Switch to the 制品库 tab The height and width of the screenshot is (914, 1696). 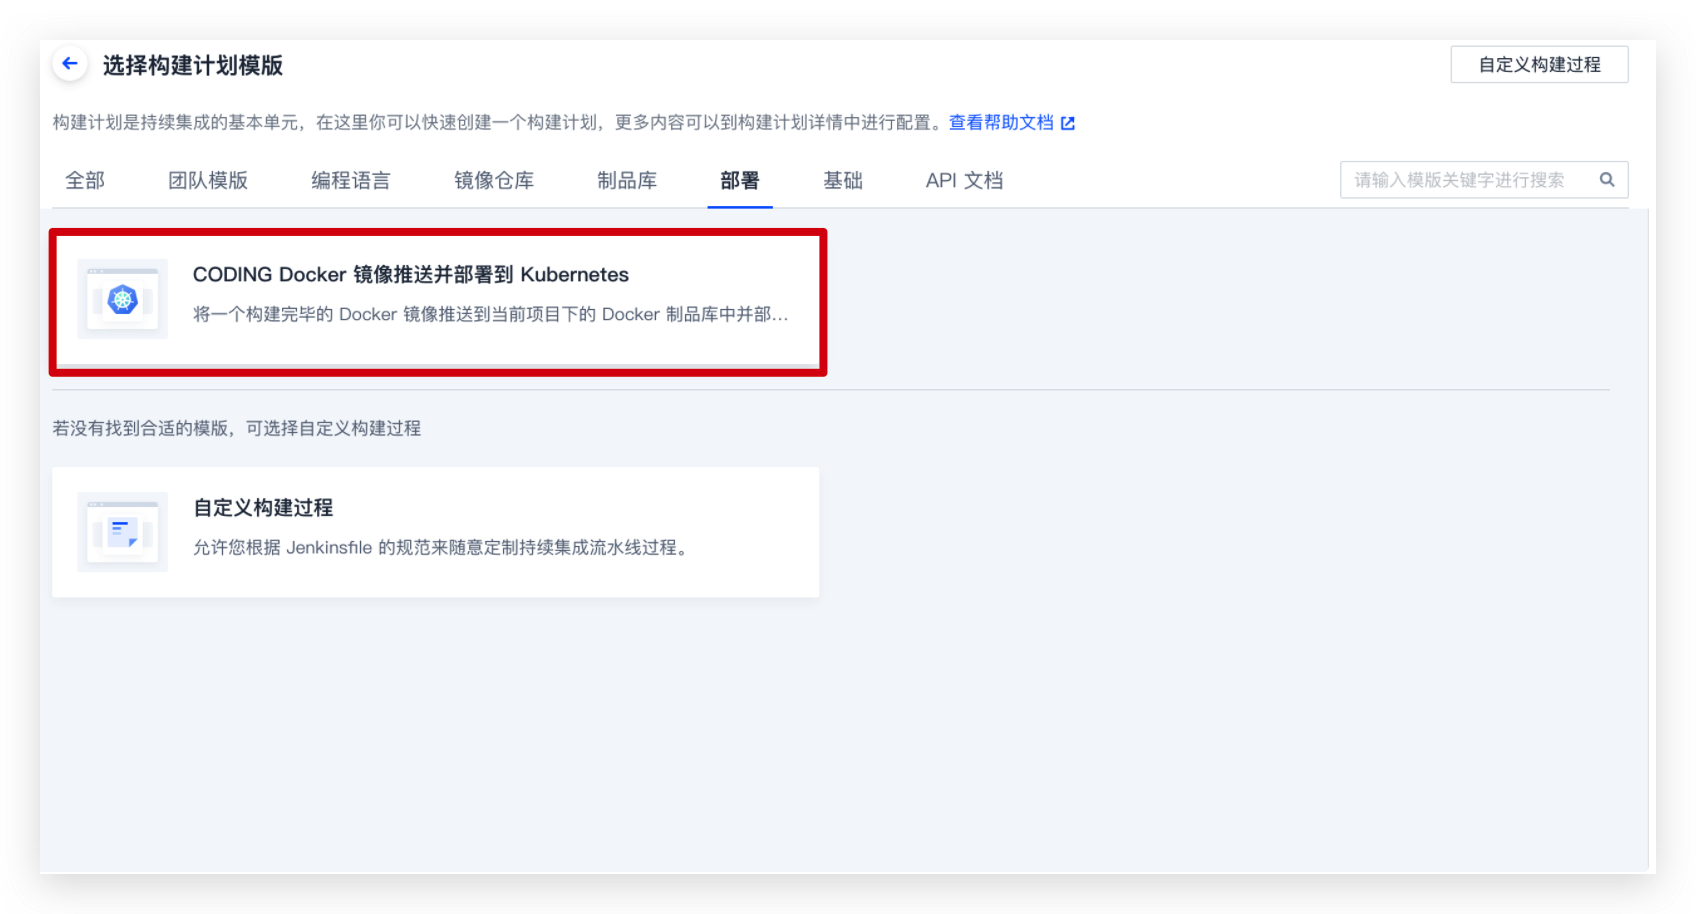pyautogui.click(x=627, y=181)
